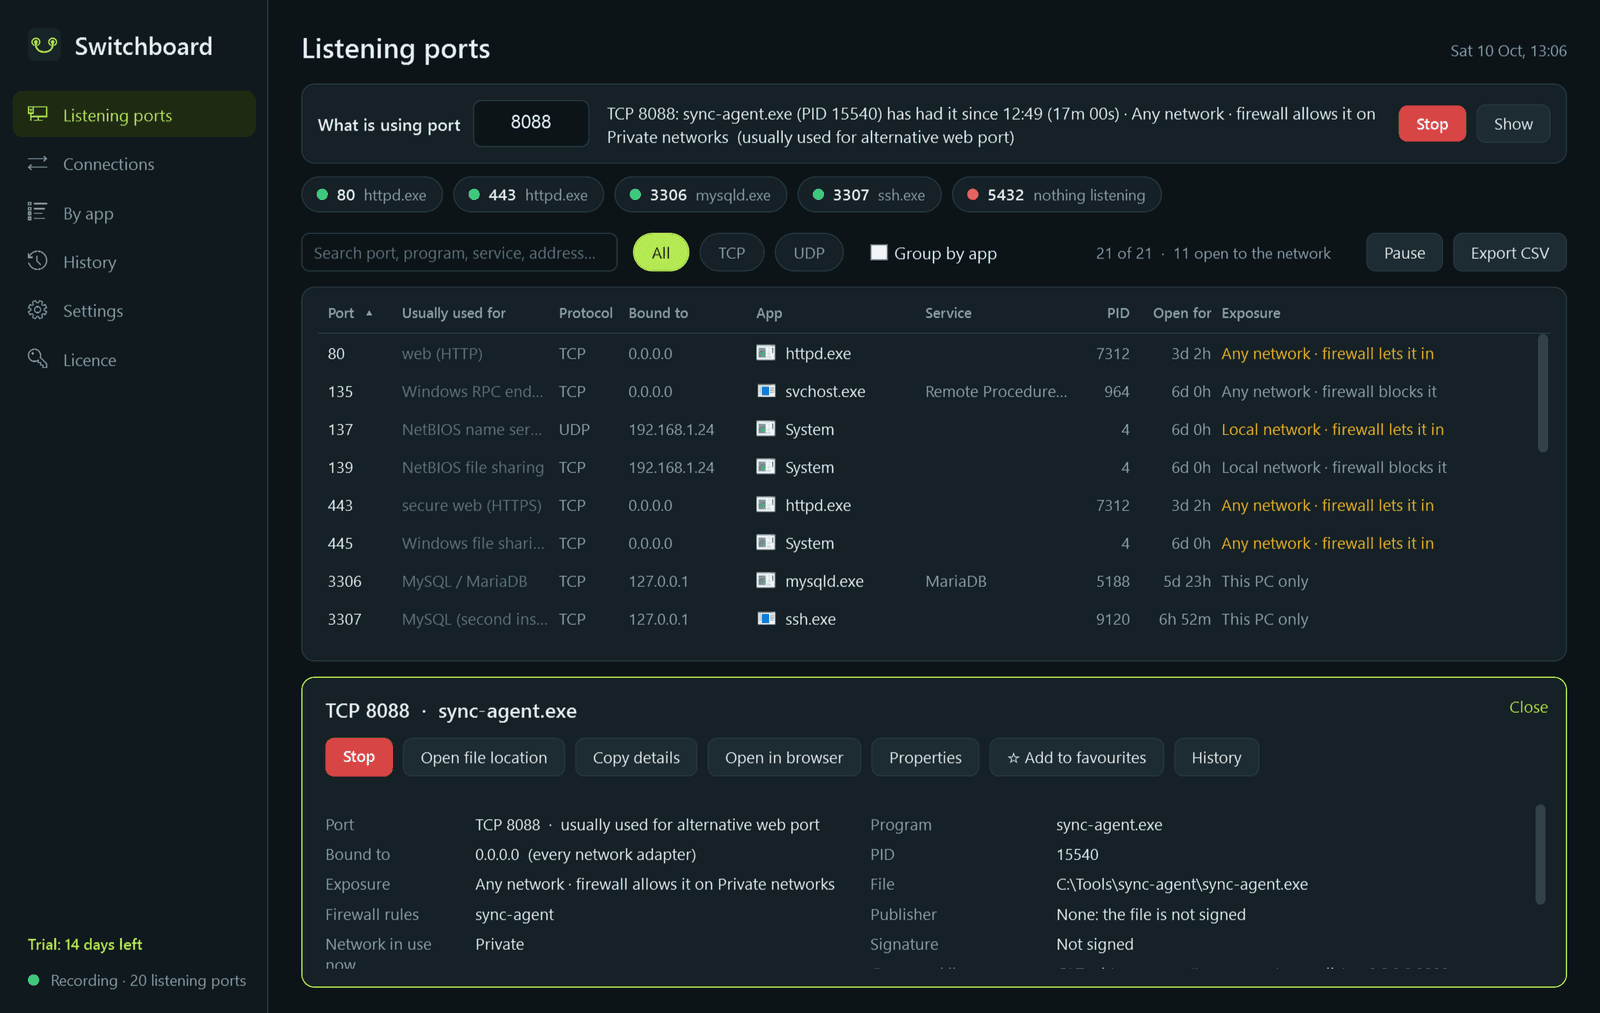Export the list with Export CSV
Viewport: 1600px width, 1013px height.
pos(1510,253)
